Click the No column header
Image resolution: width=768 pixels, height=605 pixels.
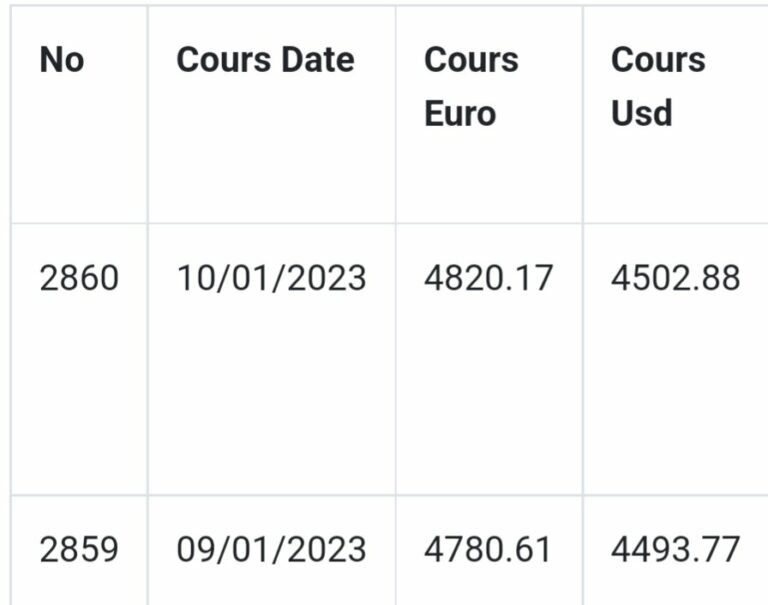pos(62,60)
